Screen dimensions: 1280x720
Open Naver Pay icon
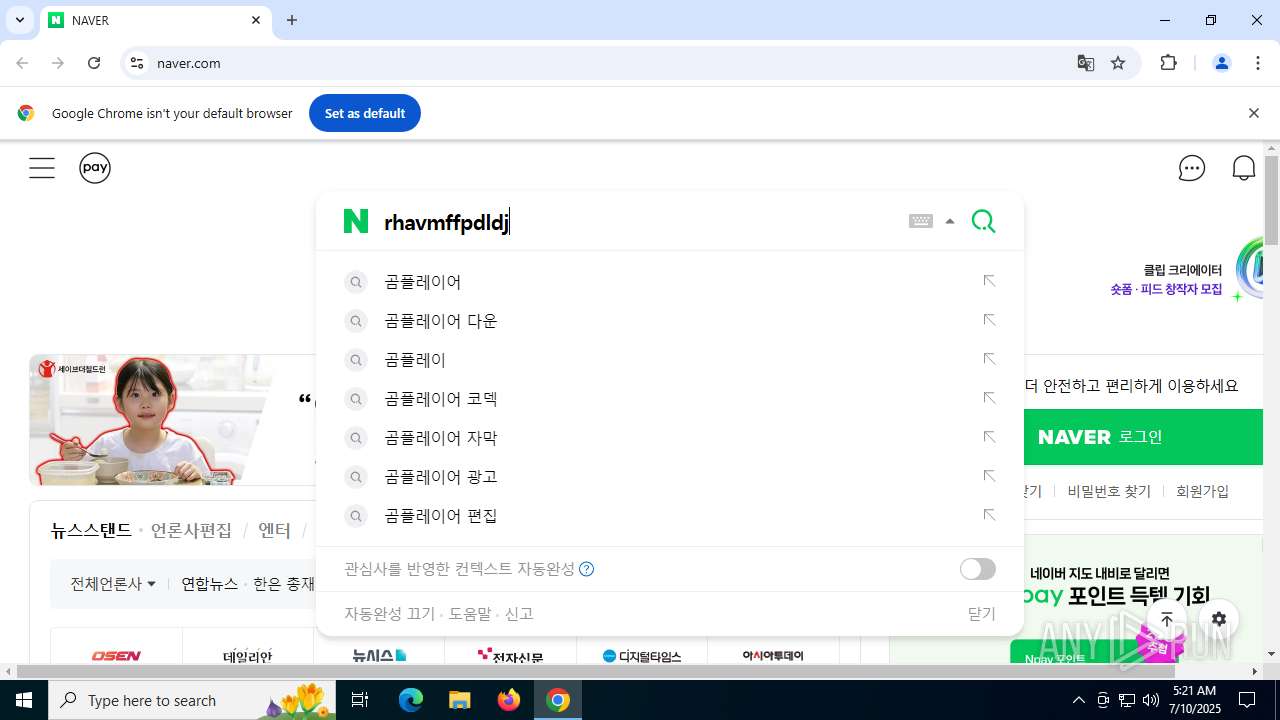click(95, 168)
